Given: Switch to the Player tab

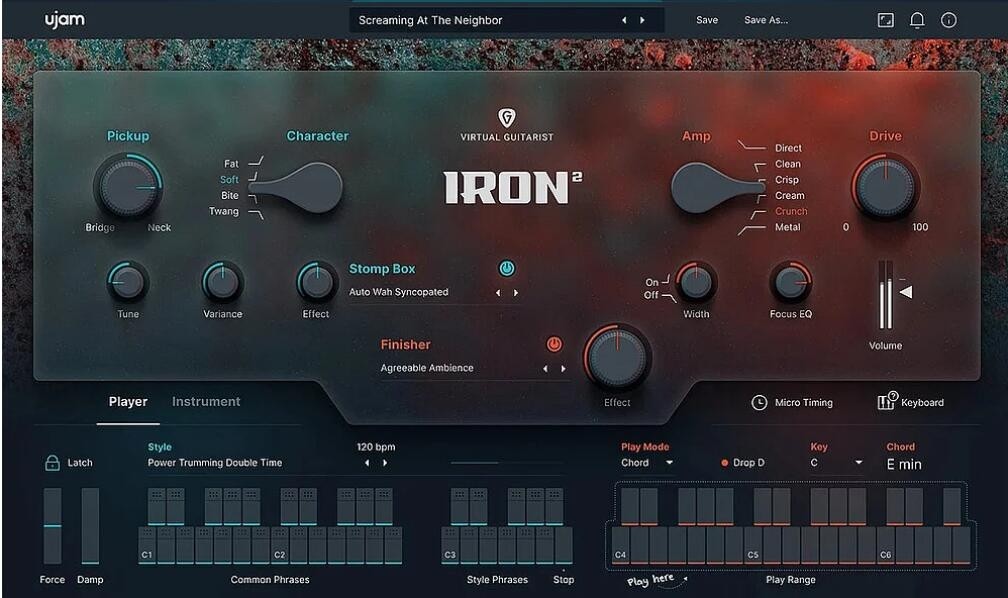Looking at the screenshot, I should point(128,401).
